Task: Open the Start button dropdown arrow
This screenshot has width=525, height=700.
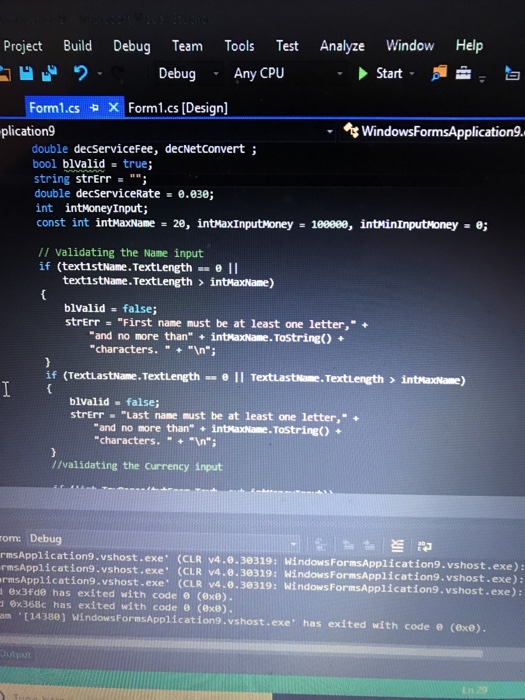Action: 412,73
